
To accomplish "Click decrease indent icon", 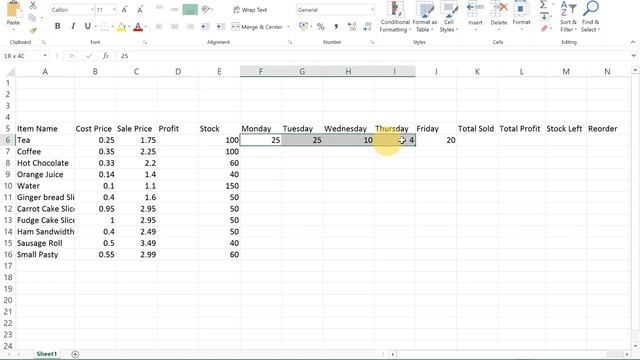I will 205,27.
